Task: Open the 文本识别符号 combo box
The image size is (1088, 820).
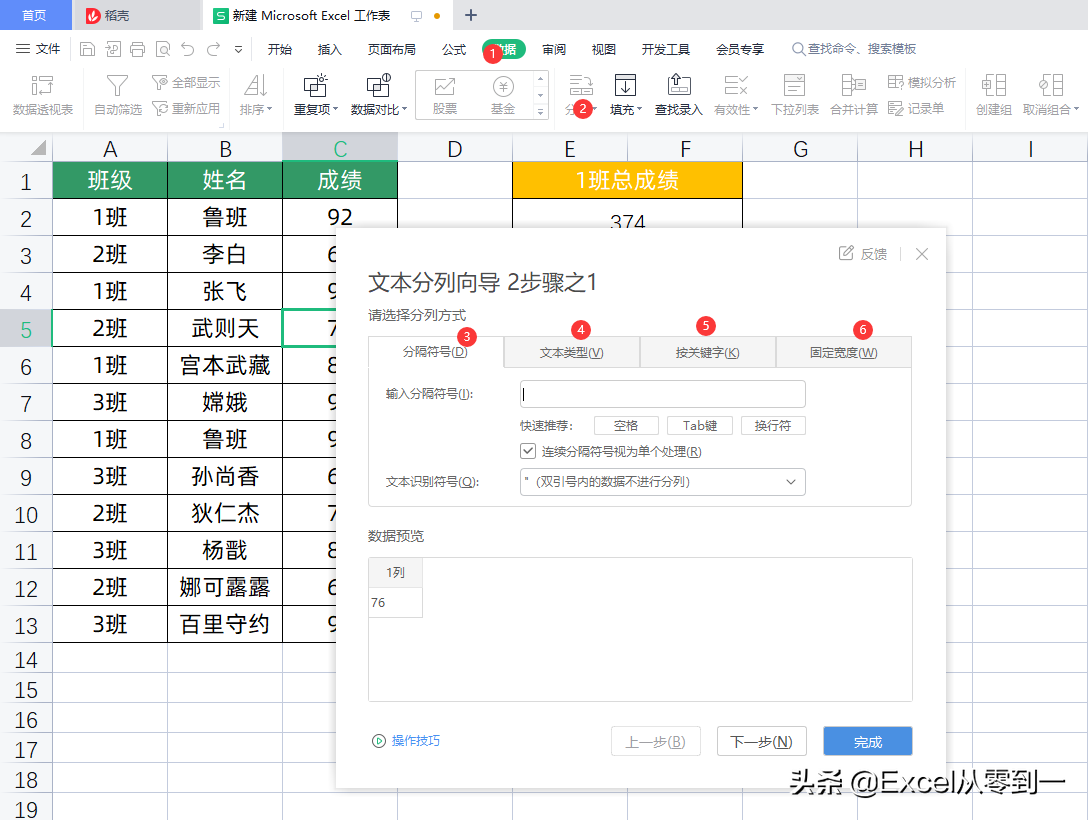Action: point(663,482)
